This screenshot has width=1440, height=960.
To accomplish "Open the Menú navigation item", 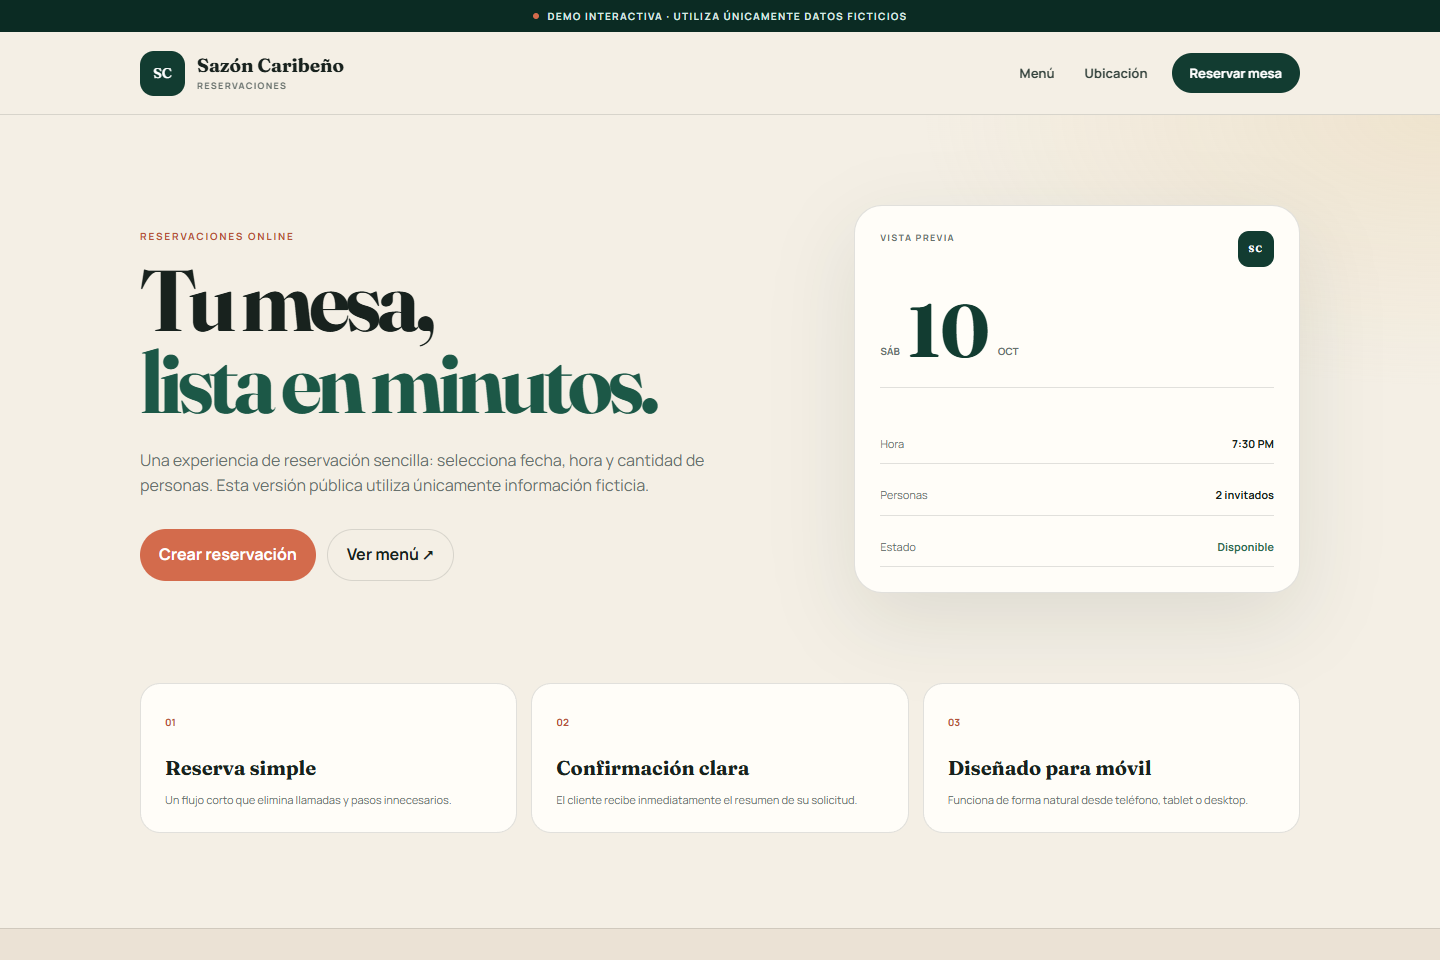I will (x=1037, y=73).
